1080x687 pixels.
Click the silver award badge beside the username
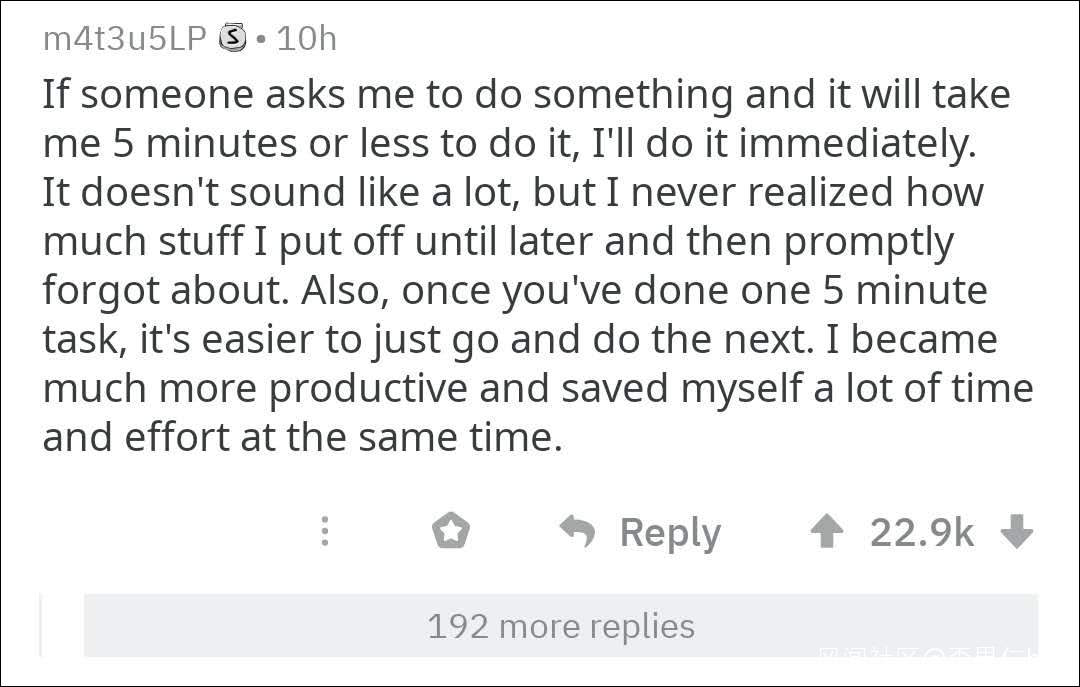click(x=232, y=39)
